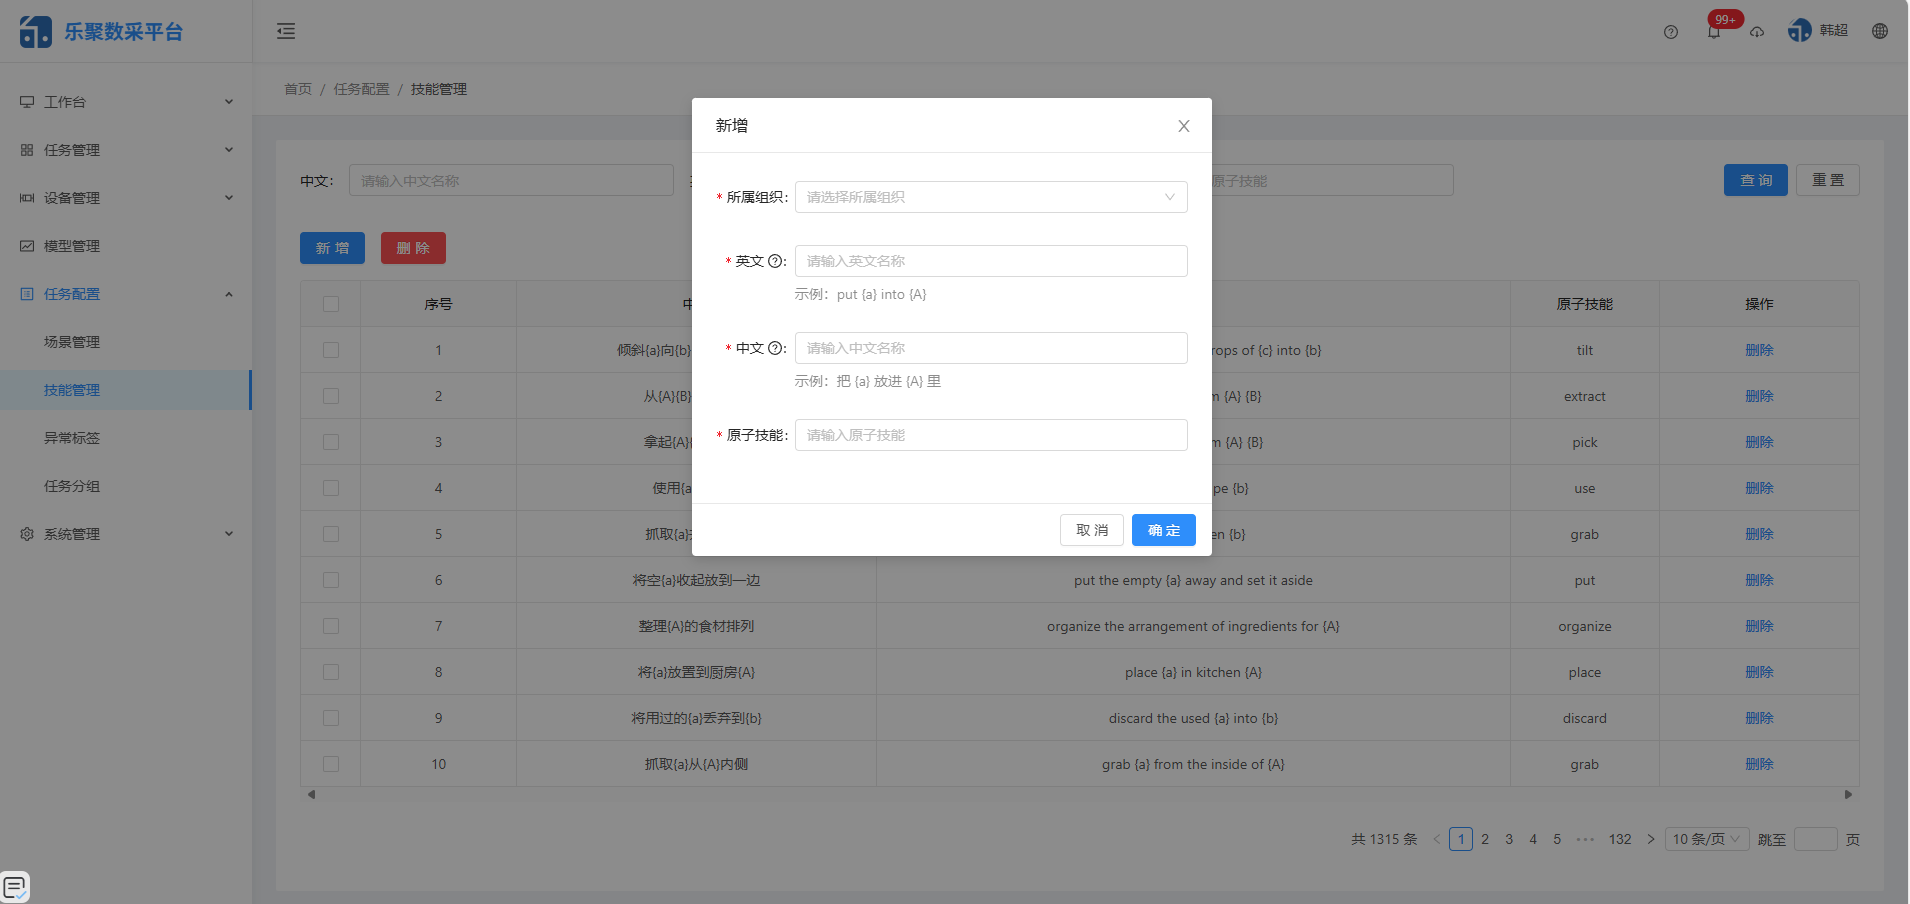1910x904 pixels.
Task: Open the 10条/页 page size selector
Action: 1705,839
